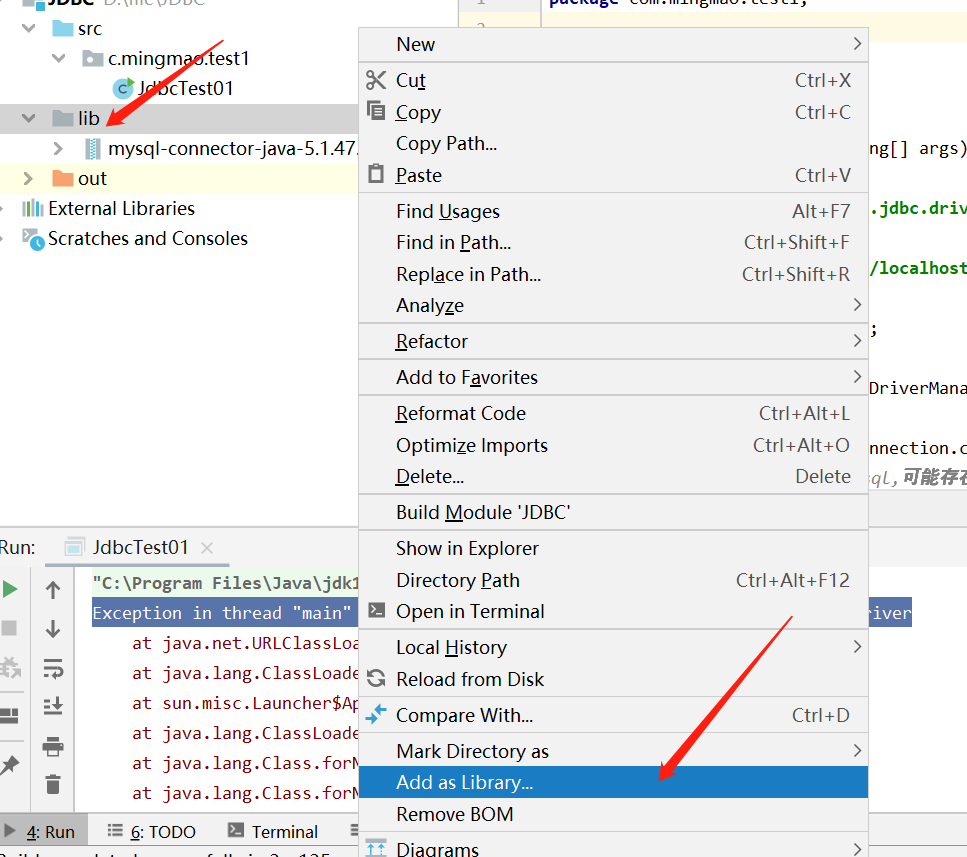Select Add as Library menu item
967x857 pixels.
point(613,782)
